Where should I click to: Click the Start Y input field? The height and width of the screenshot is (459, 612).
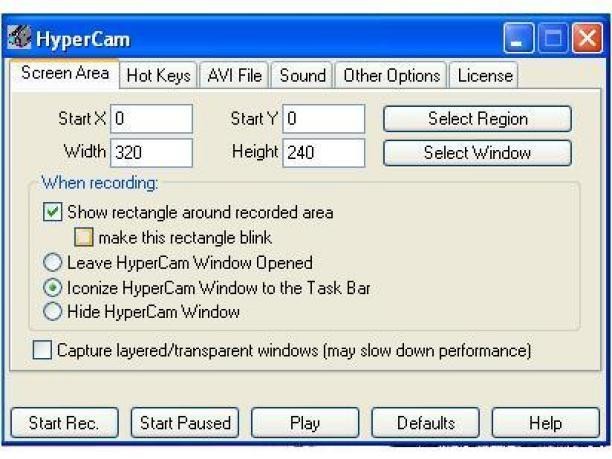tap(324, 119)
